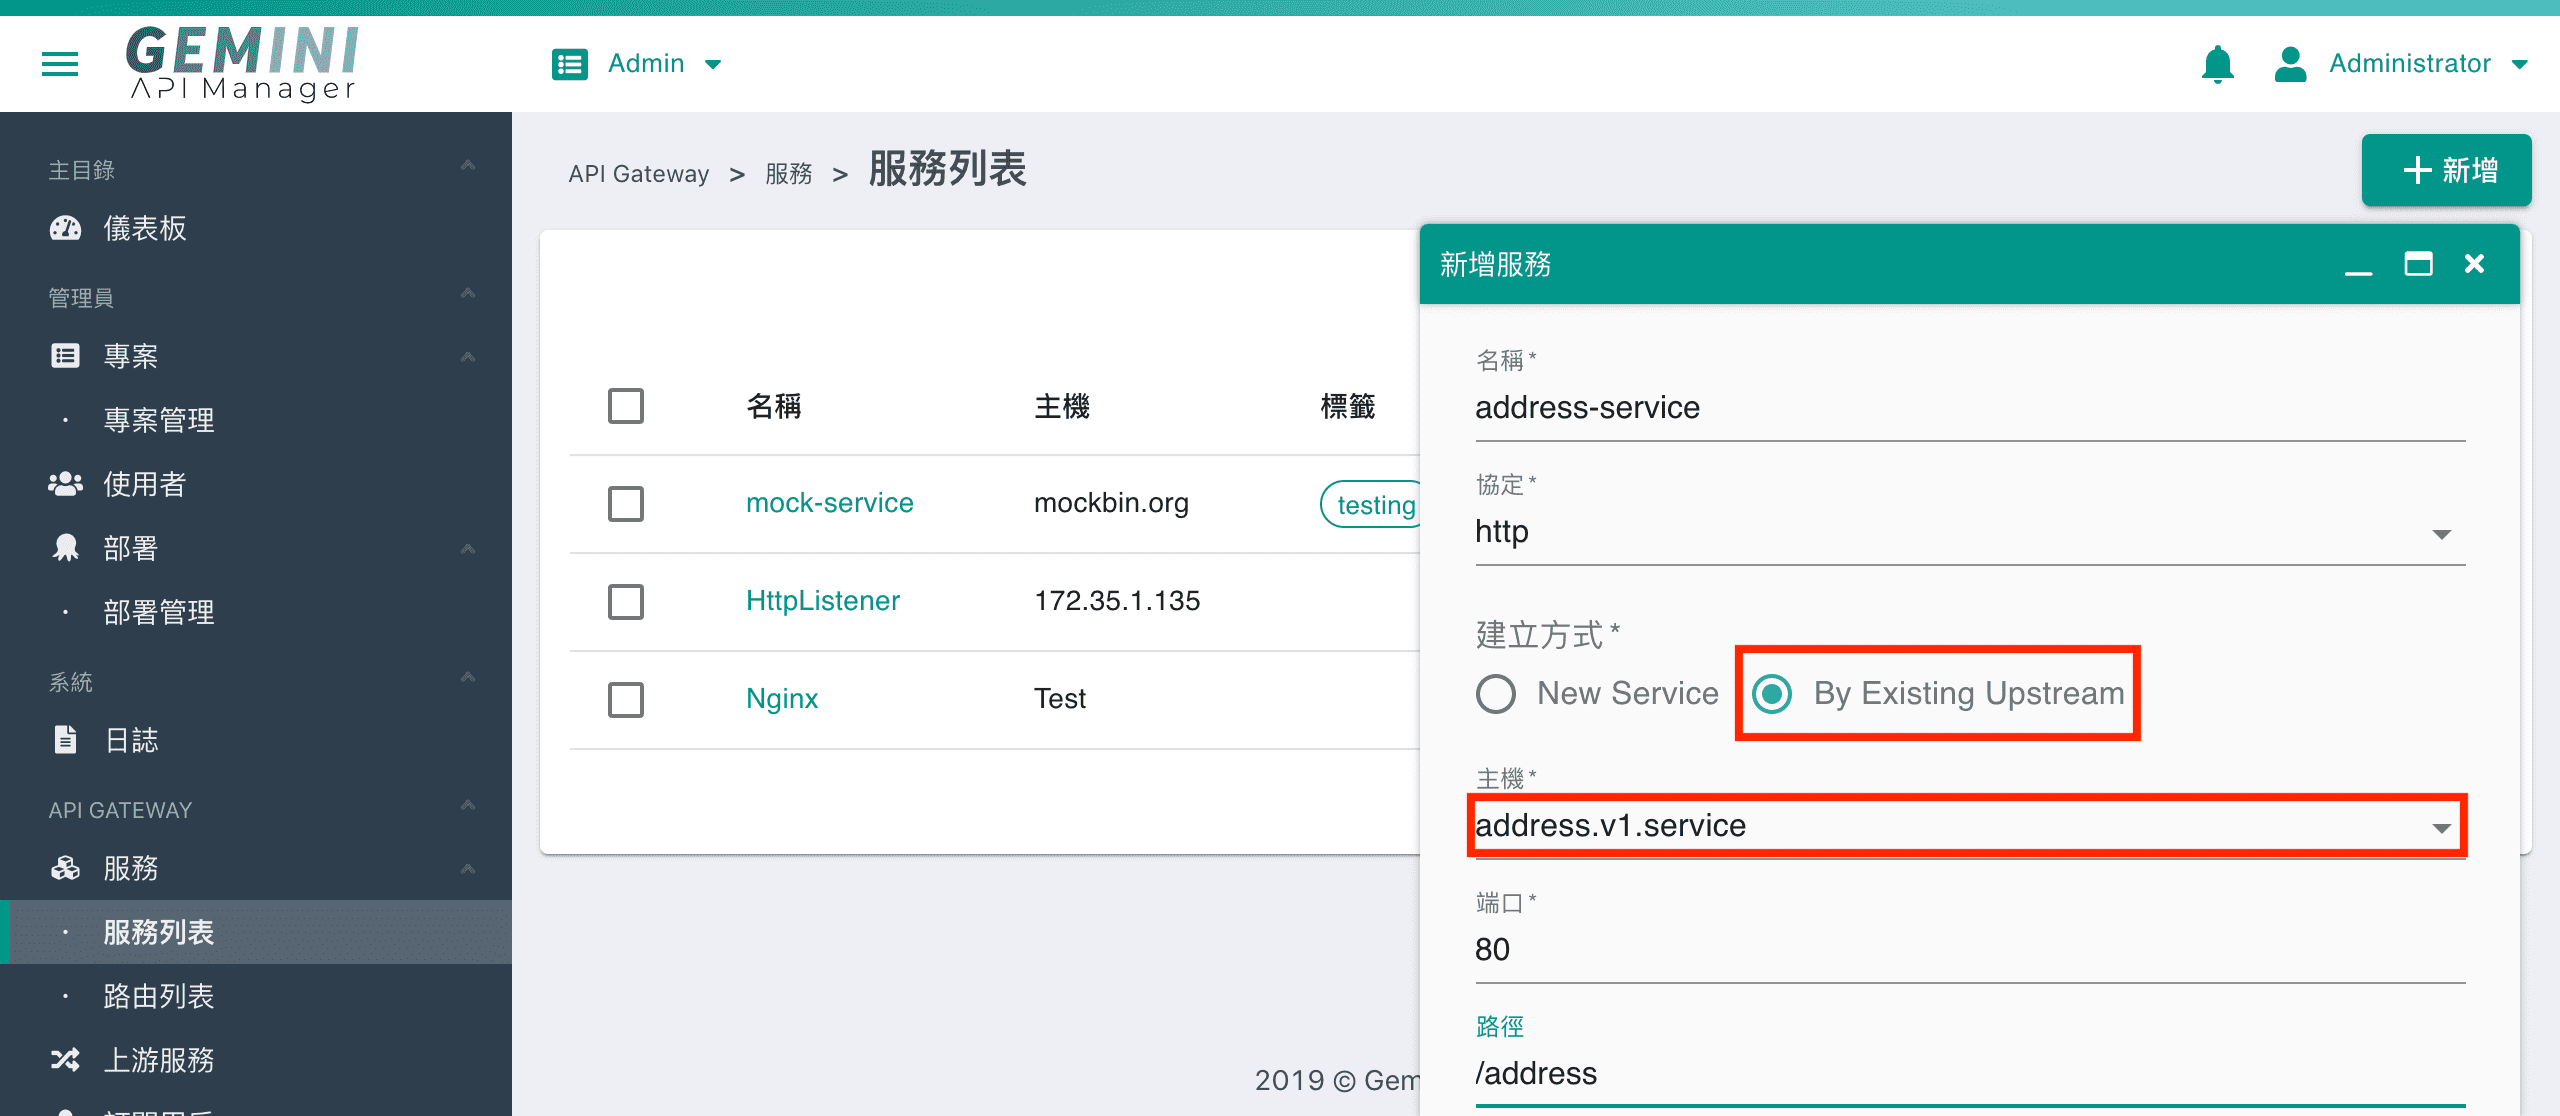Collapse the 管理員 sidebar section

467,293
